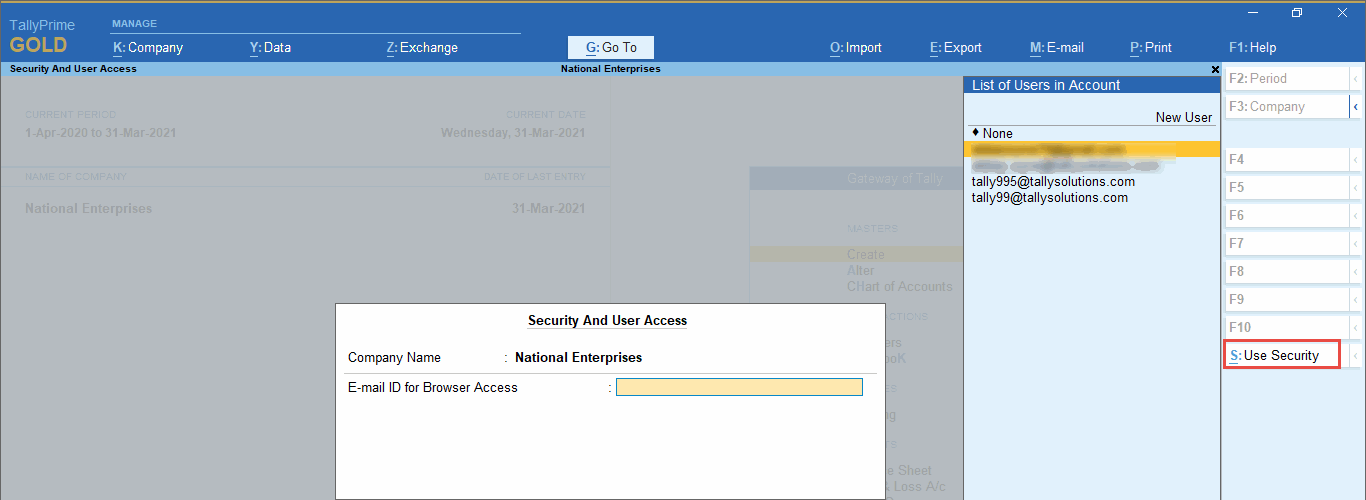Viewport: 1366px width, 500px height.
Task: Click the S: Use Security button
Action: pos(1282,355)
